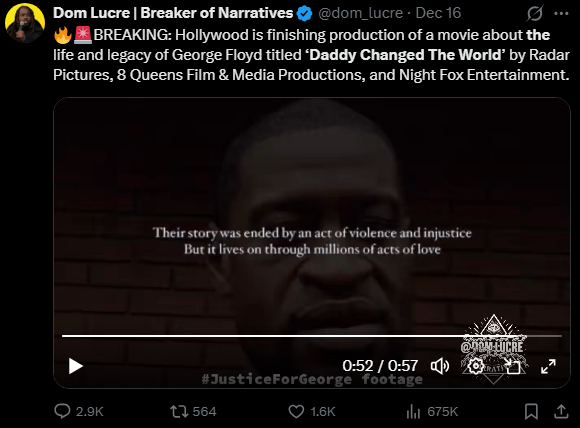Repost the tweet showing 564 reposts
Image resolution: width=580 pixels, height=428 pixels.
(x=193, y=411)
